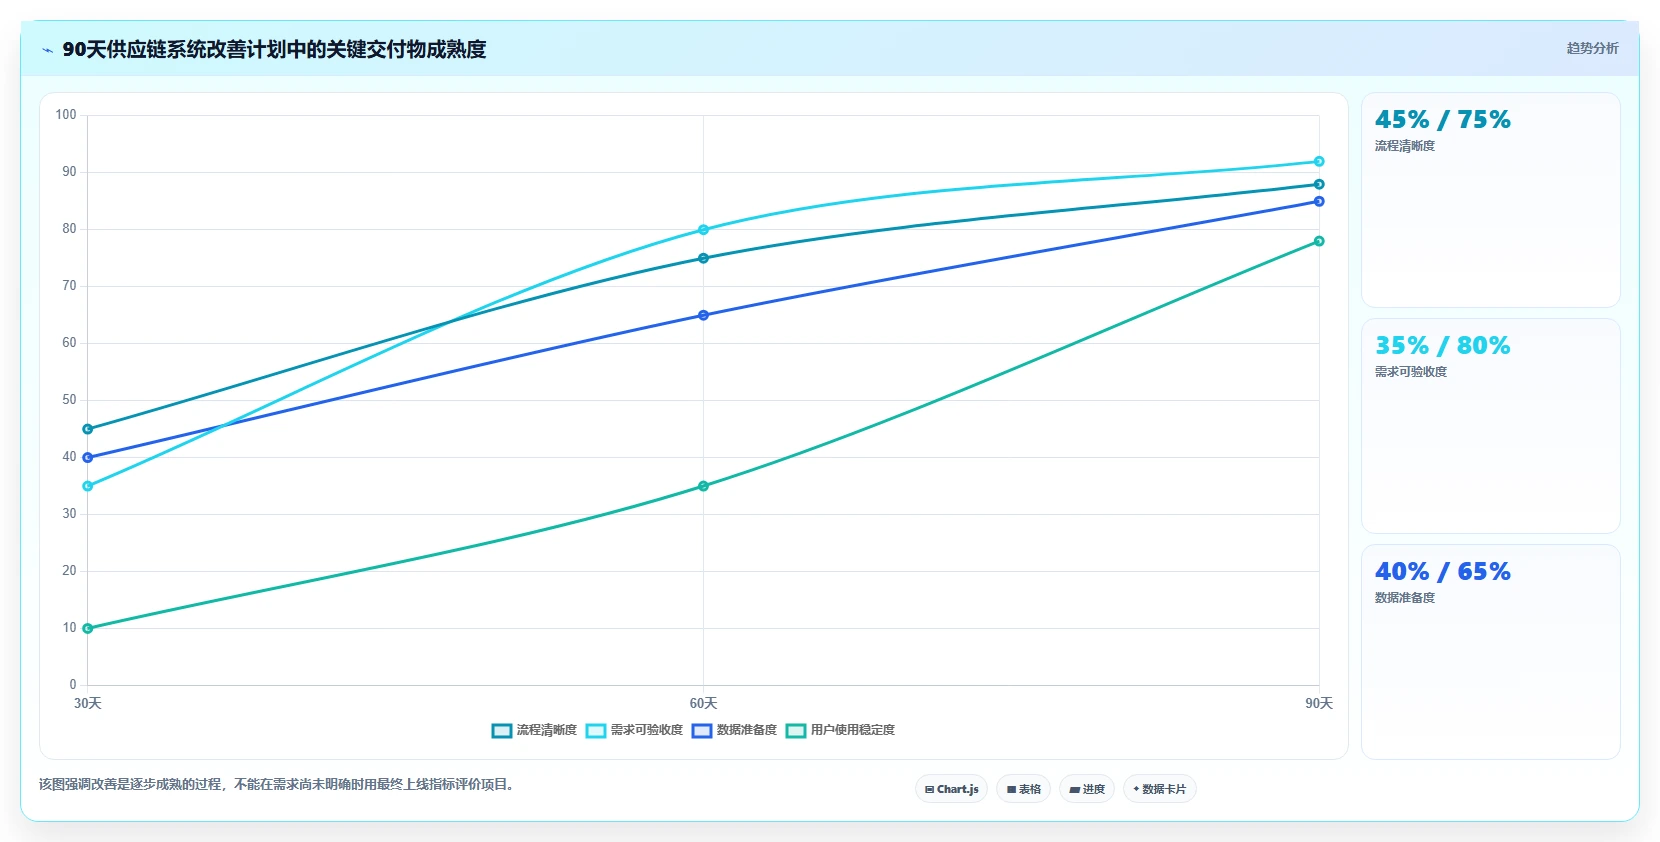
Task: Click 流程清晰度 data point at 30天
Action: 88,429
